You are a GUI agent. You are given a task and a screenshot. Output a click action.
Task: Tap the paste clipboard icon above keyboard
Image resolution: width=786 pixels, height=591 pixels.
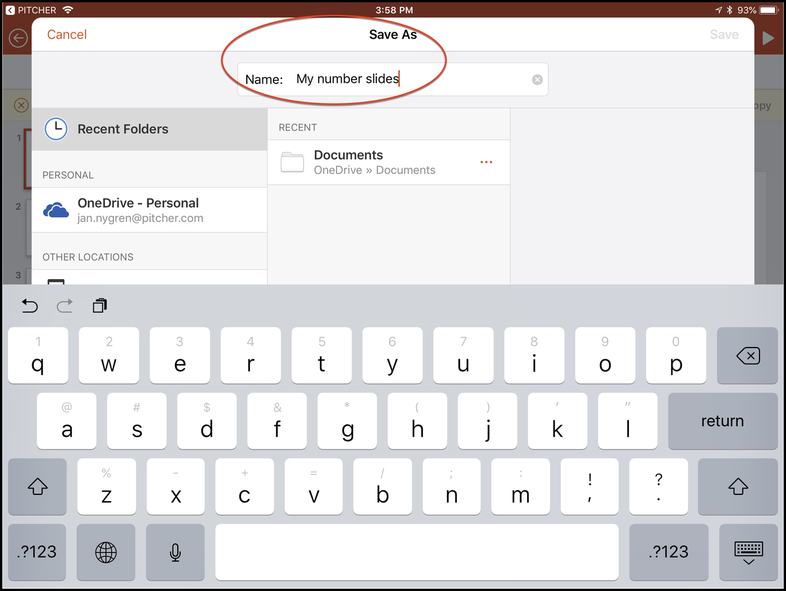click(99, 306)
